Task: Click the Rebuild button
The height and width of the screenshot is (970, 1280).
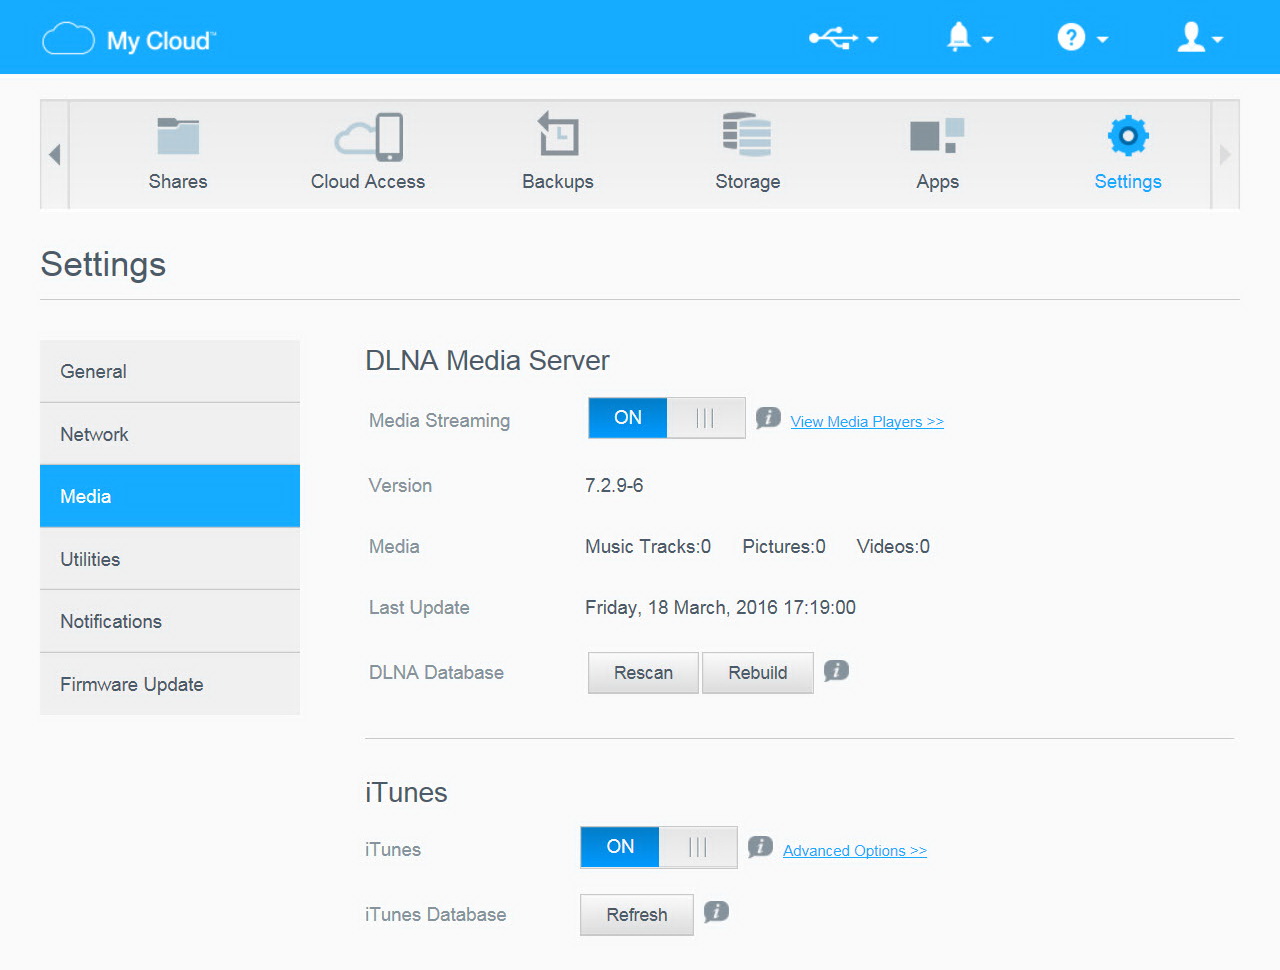Action: (x=757, y=673)
